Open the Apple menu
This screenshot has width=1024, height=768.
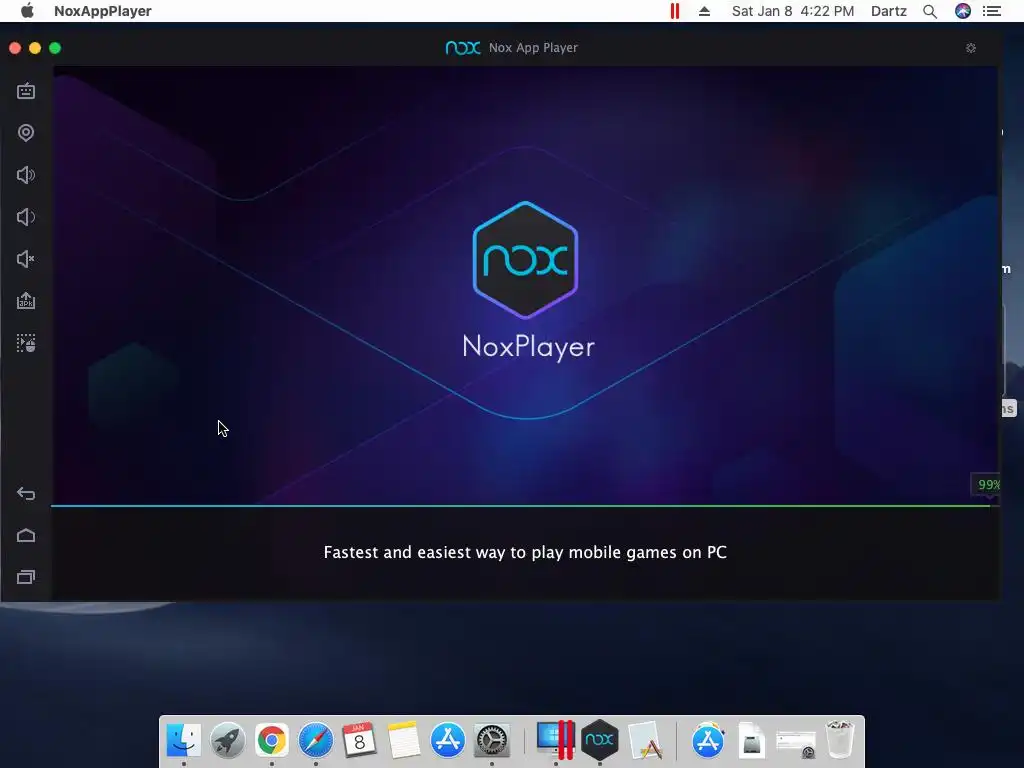pos(27,11)
